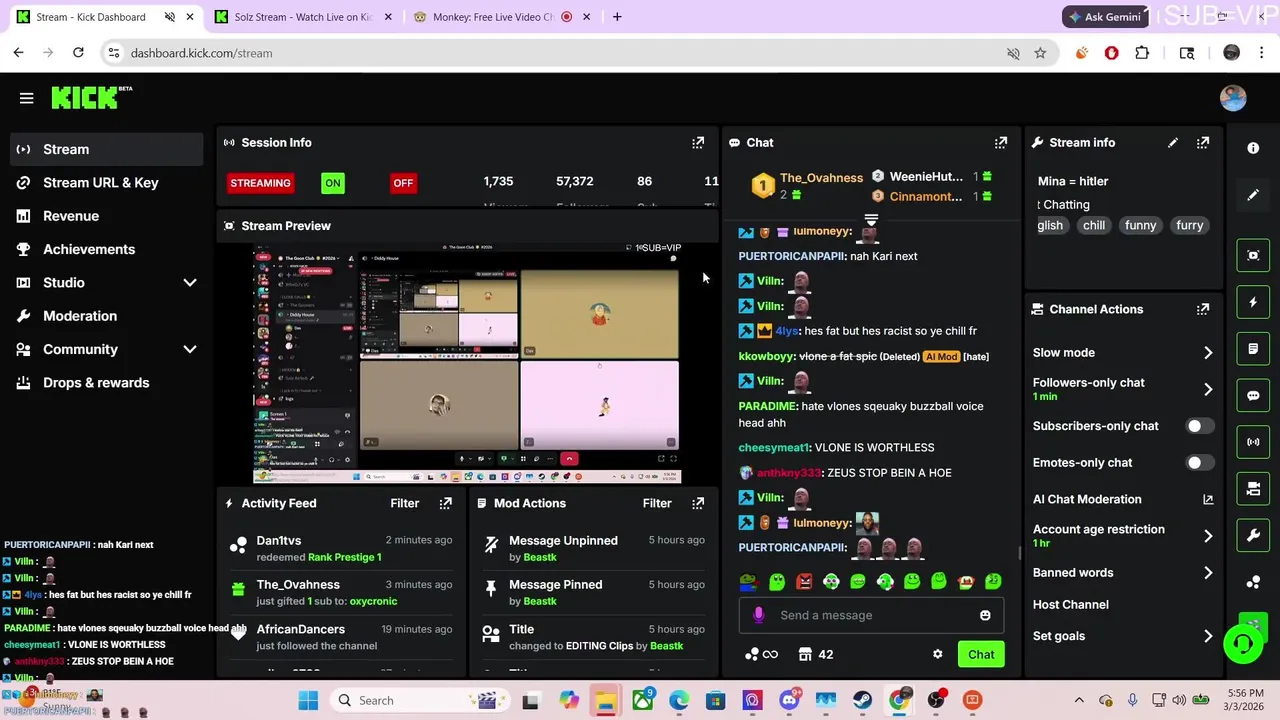Click the info icon in right sidebar
1280x720 pixels.
(x=1253, y=148)
